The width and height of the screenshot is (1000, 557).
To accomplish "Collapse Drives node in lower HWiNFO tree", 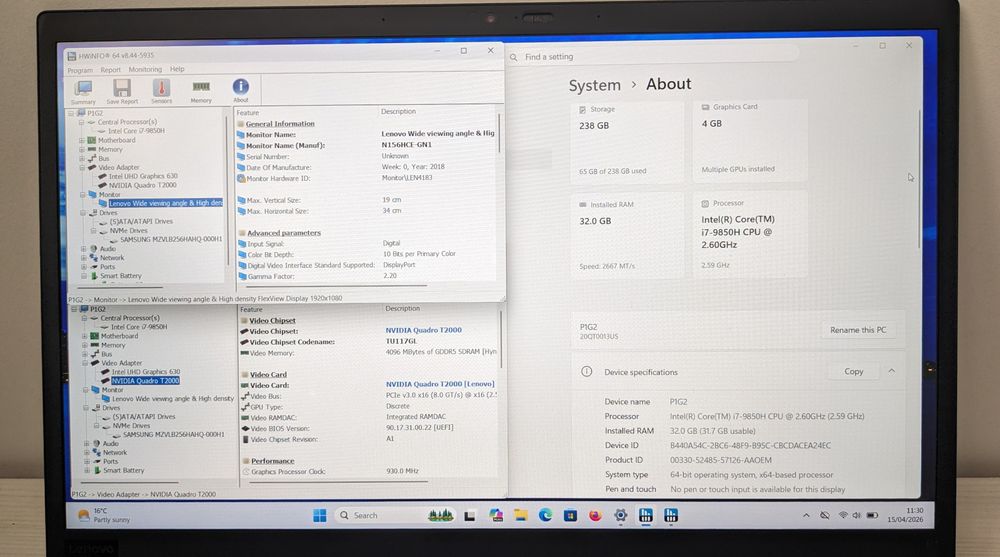I will pyautogui.click(x=85, y=408).
